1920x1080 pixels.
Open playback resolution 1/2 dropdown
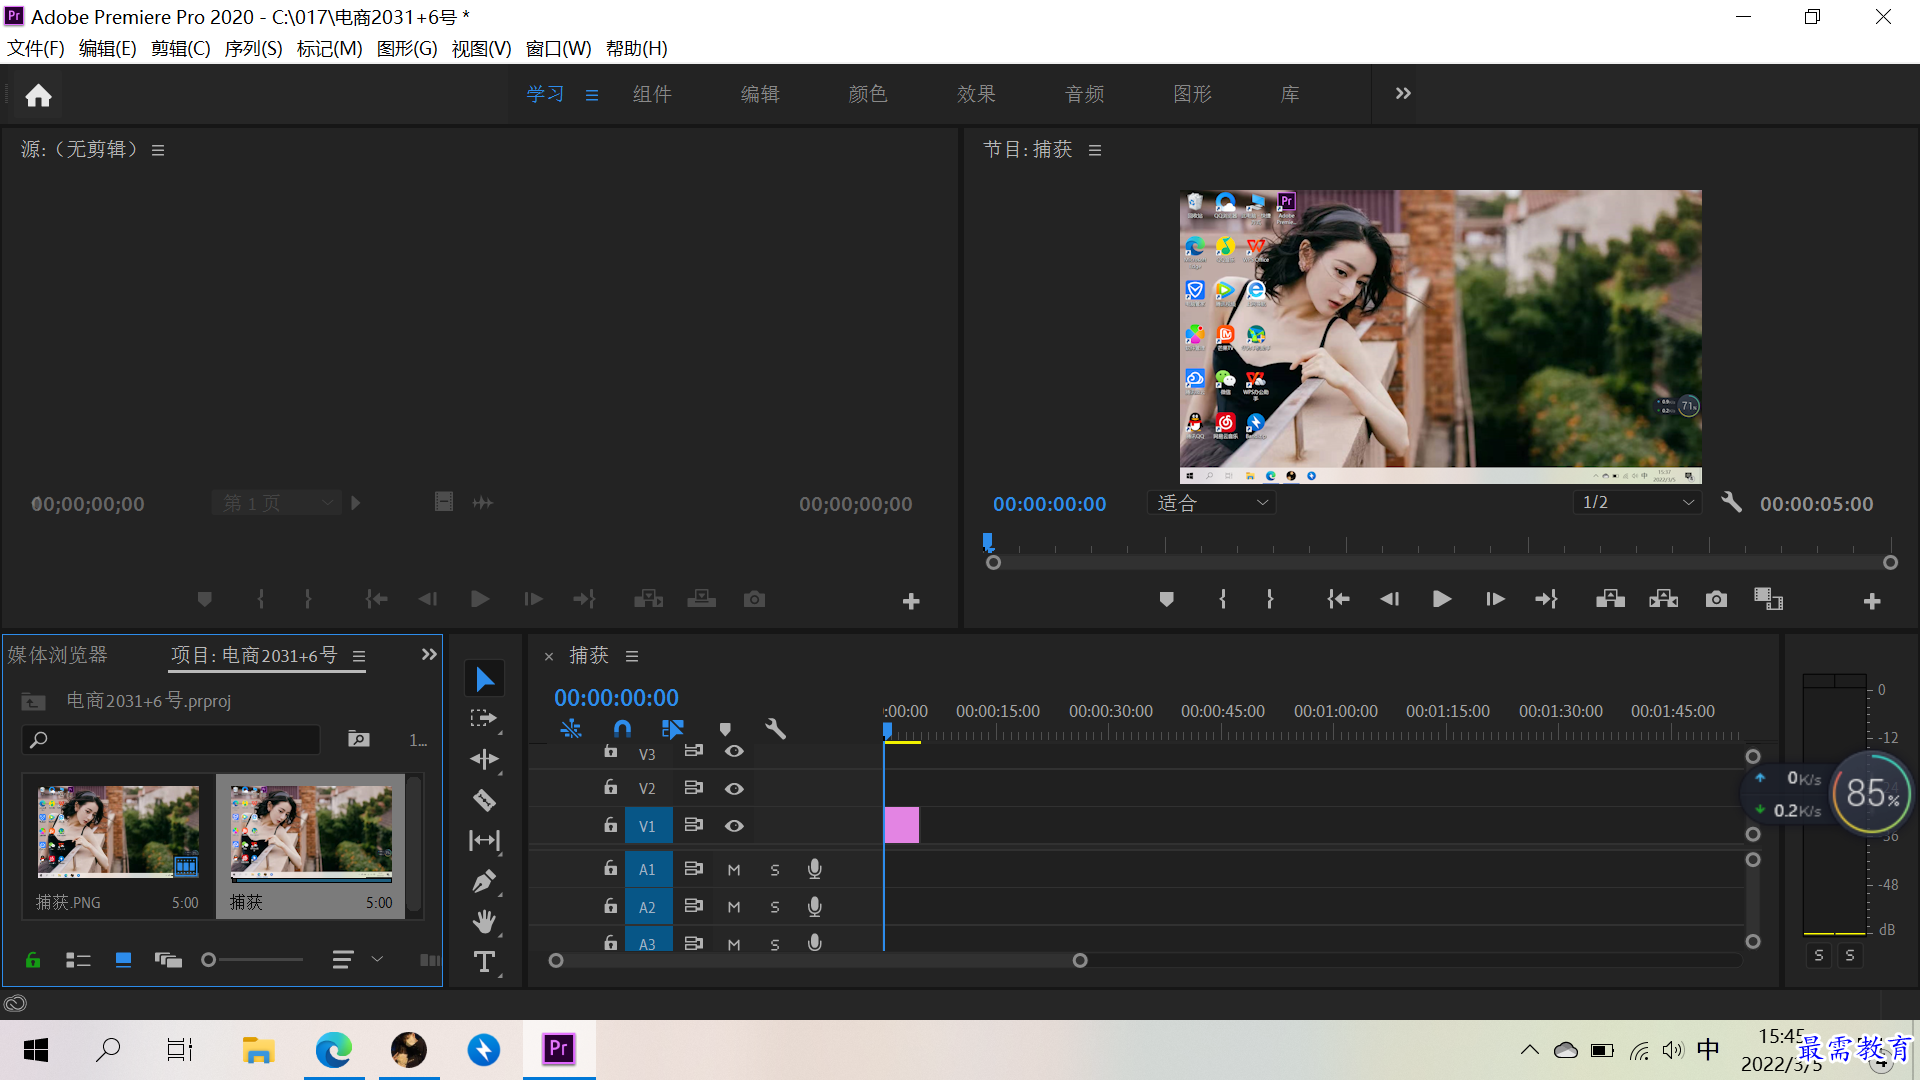(1637, 502)
